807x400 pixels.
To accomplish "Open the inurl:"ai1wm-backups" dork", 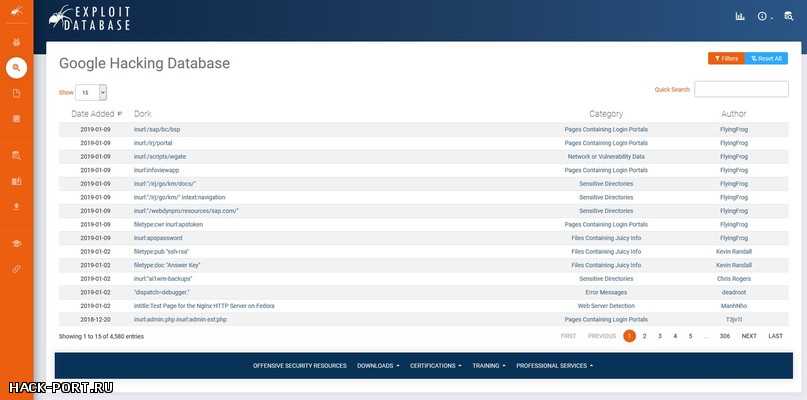I will (x=163, y=279).
